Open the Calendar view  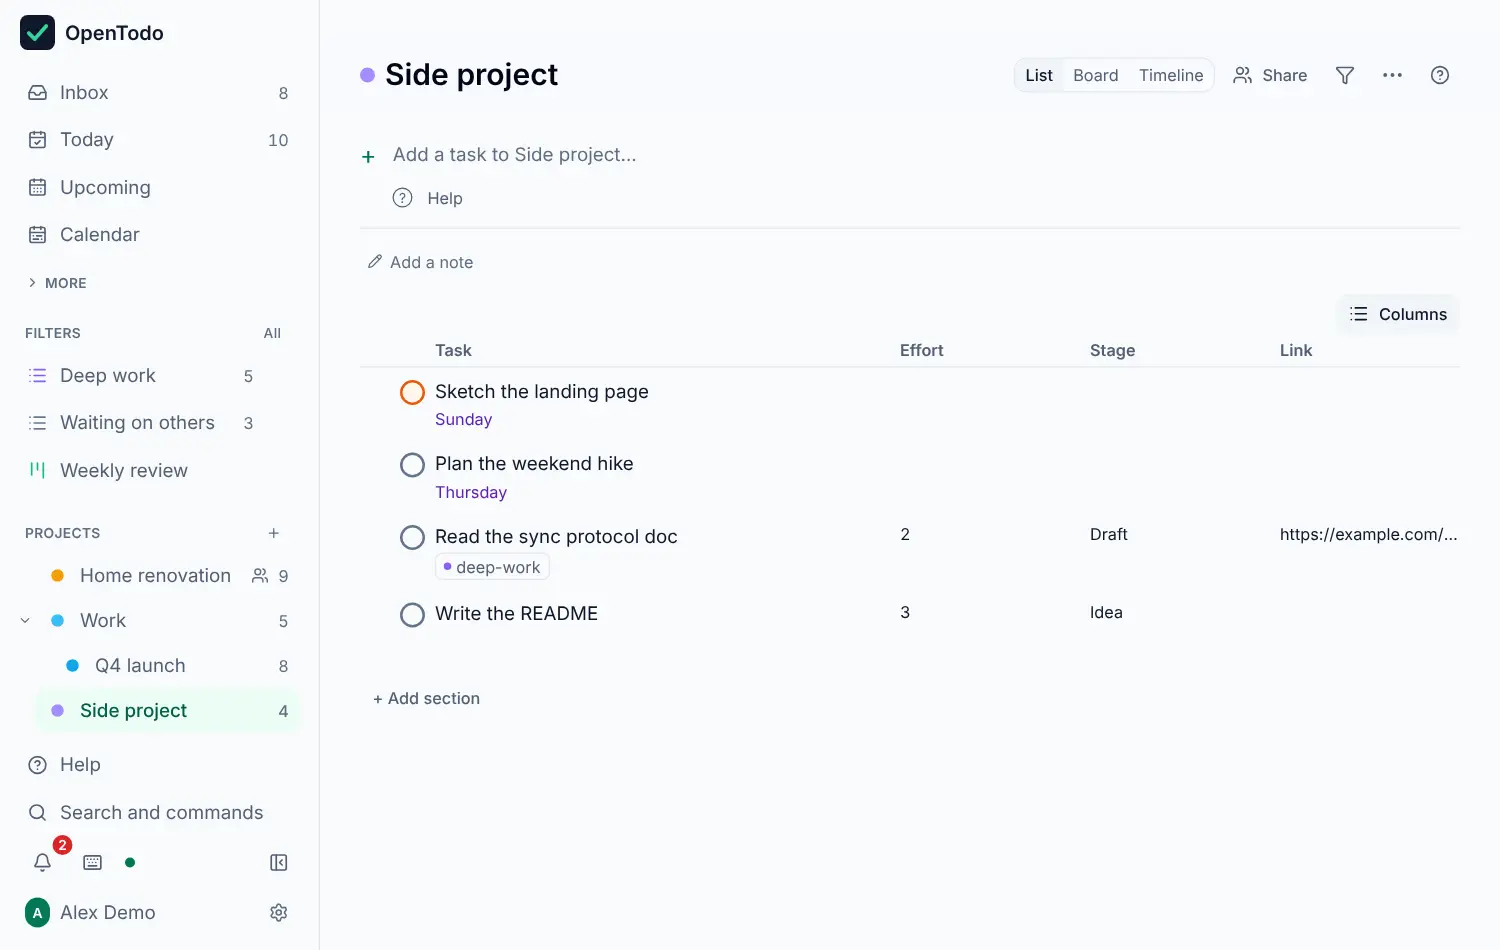pyautogui.click(x=160, y=234)
